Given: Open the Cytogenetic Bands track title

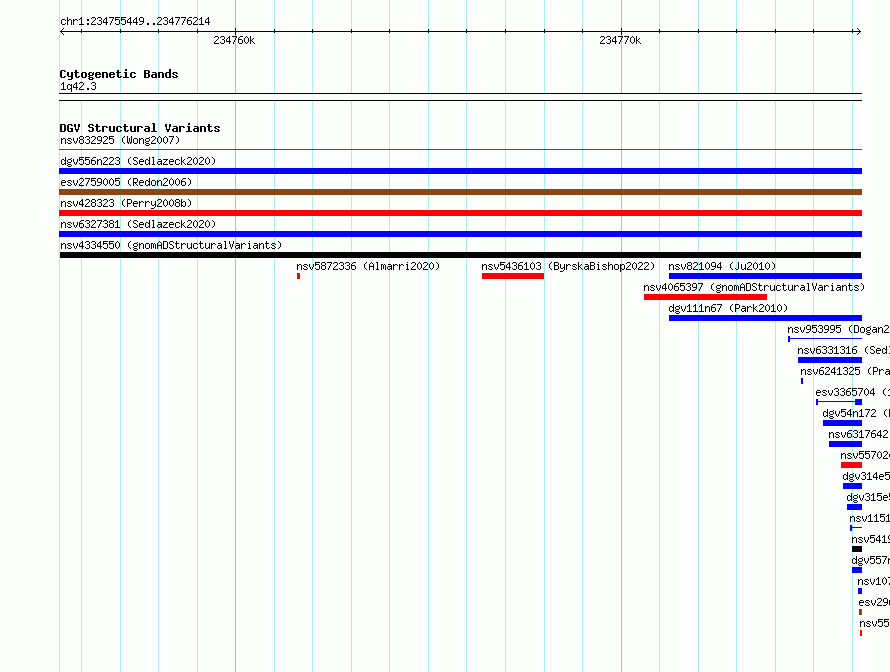Looking at the screenshot, I should (x=119, y=74).
